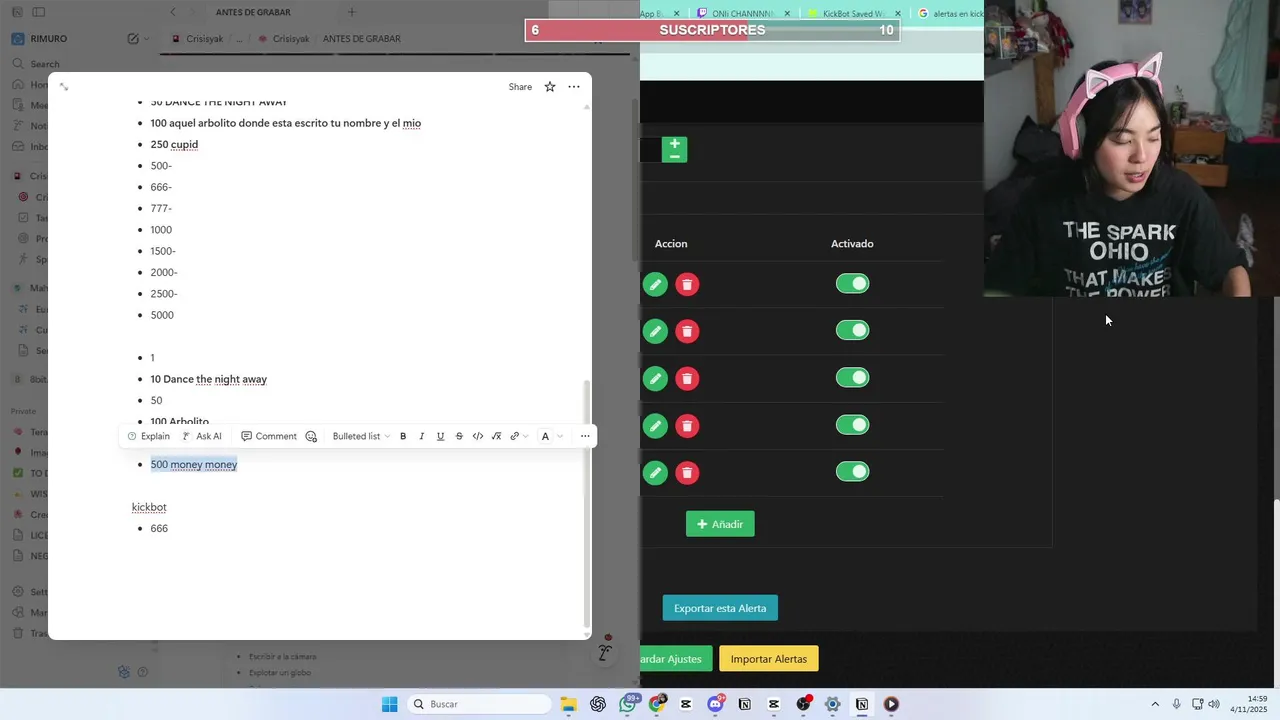Viewport: 1280px width, 720px height.
Task: Click the green plus/minus icon above the table
Action: tap(674, 150)
